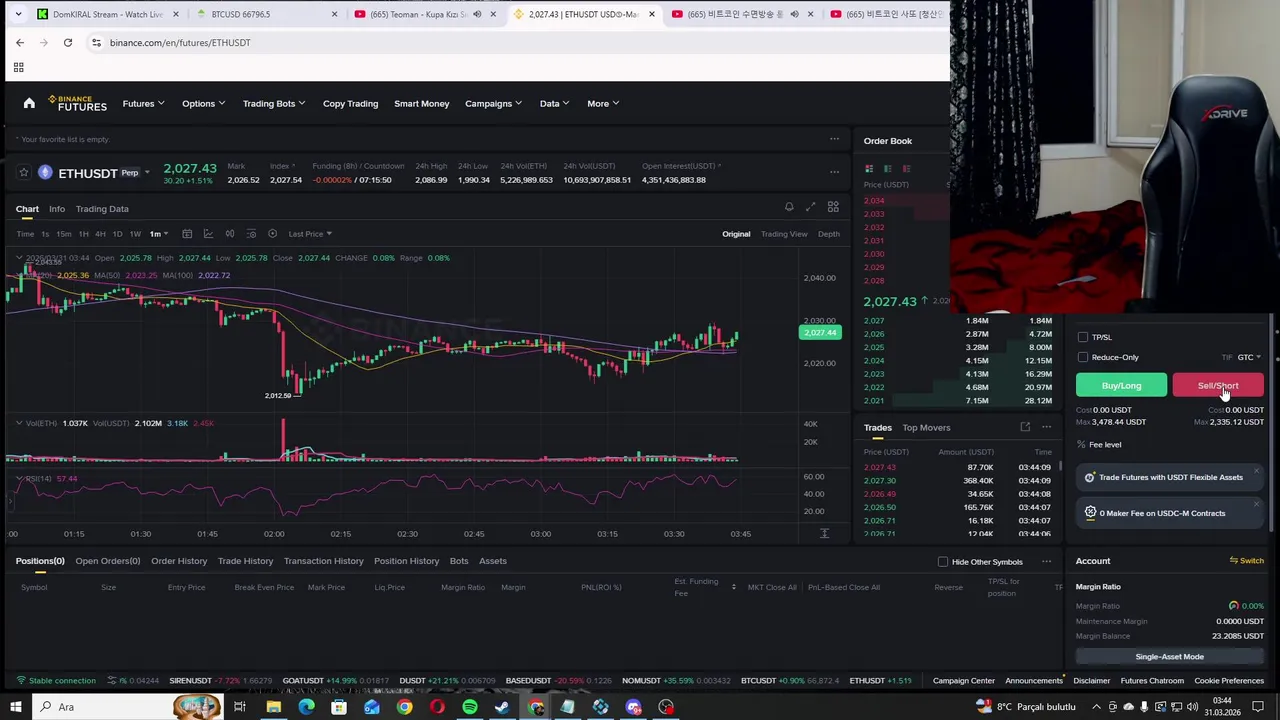
Task: Open Copy Trading page
Action: [350, 104]
